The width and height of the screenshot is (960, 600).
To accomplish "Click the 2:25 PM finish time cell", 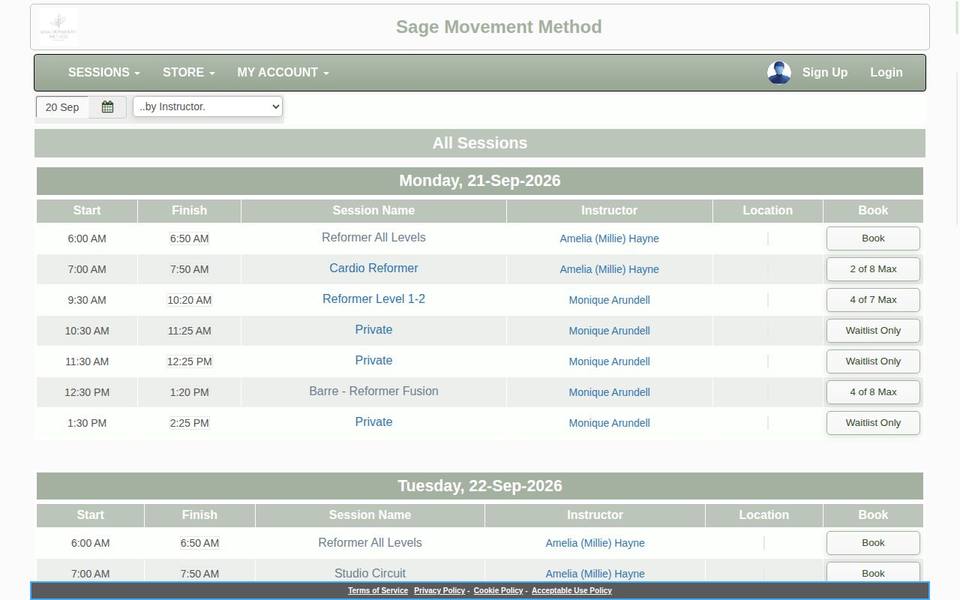I will tap(189, 423).
